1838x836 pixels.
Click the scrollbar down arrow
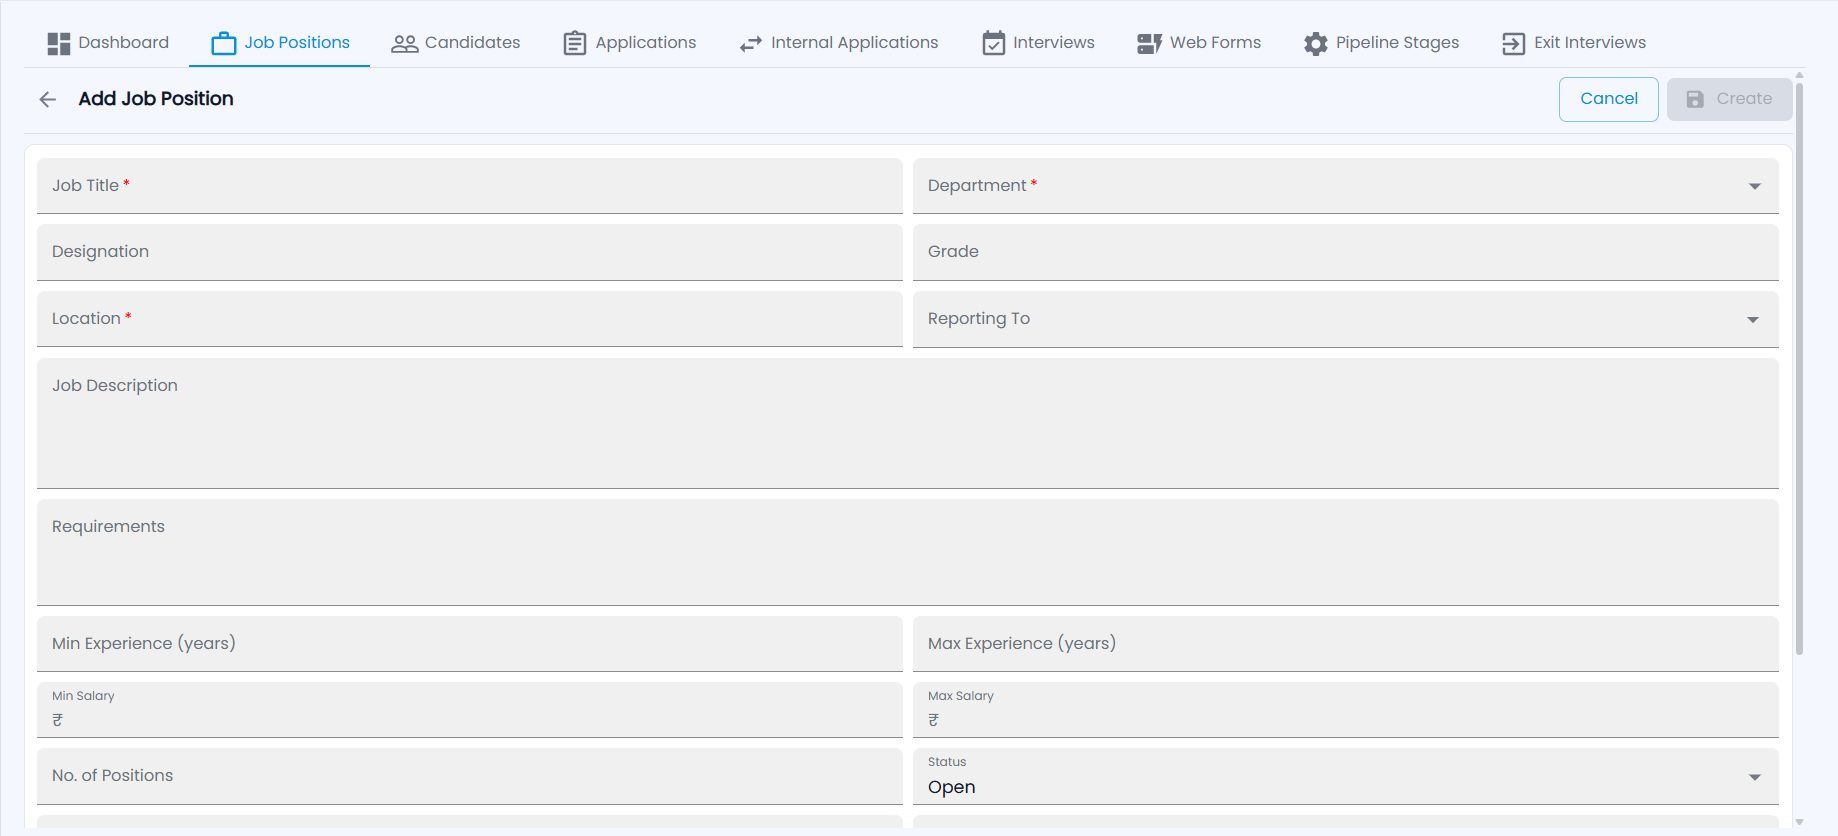point(1799,822)
